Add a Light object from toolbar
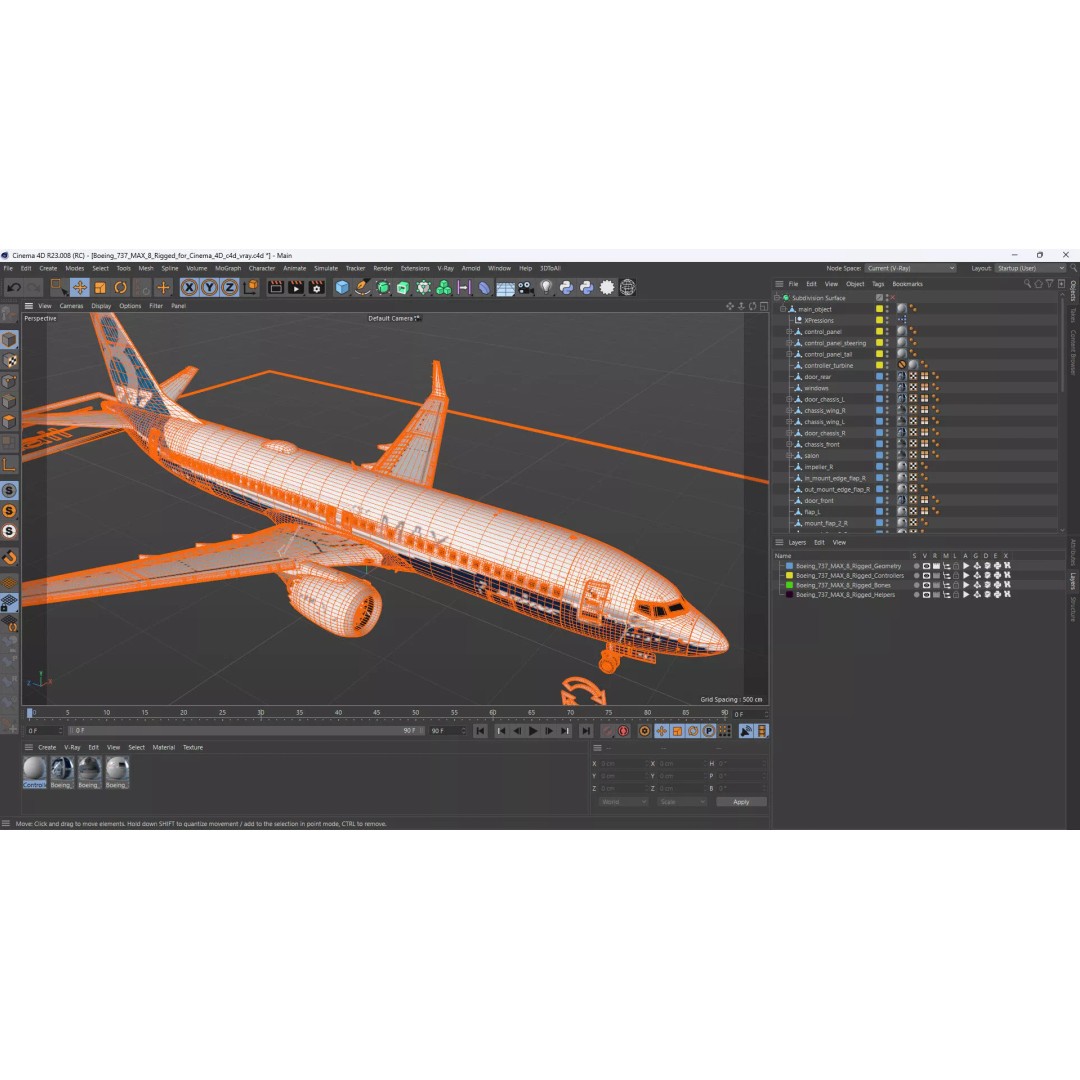1080x1080 pixels. coord(546,288)
